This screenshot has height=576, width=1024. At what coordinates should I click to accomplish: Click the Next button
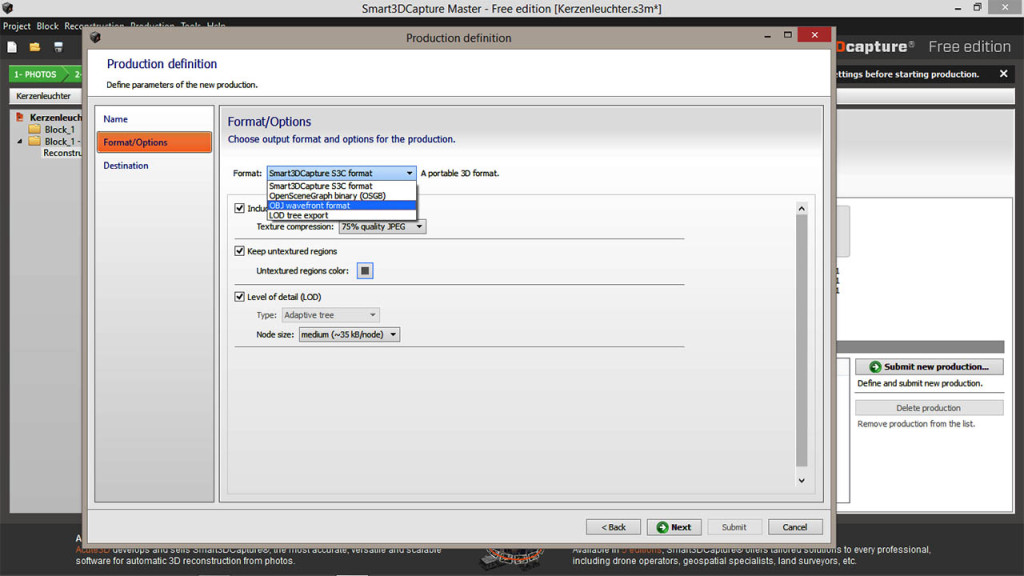(x=674, y=527)
